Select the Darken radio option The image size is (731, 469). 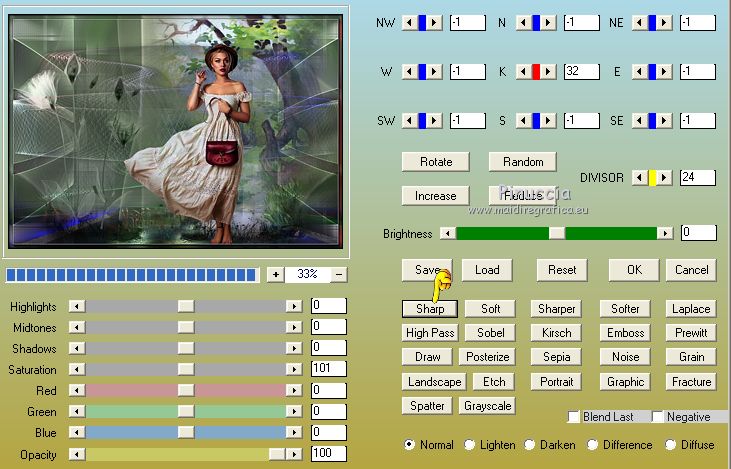click(x=530, y=445)
